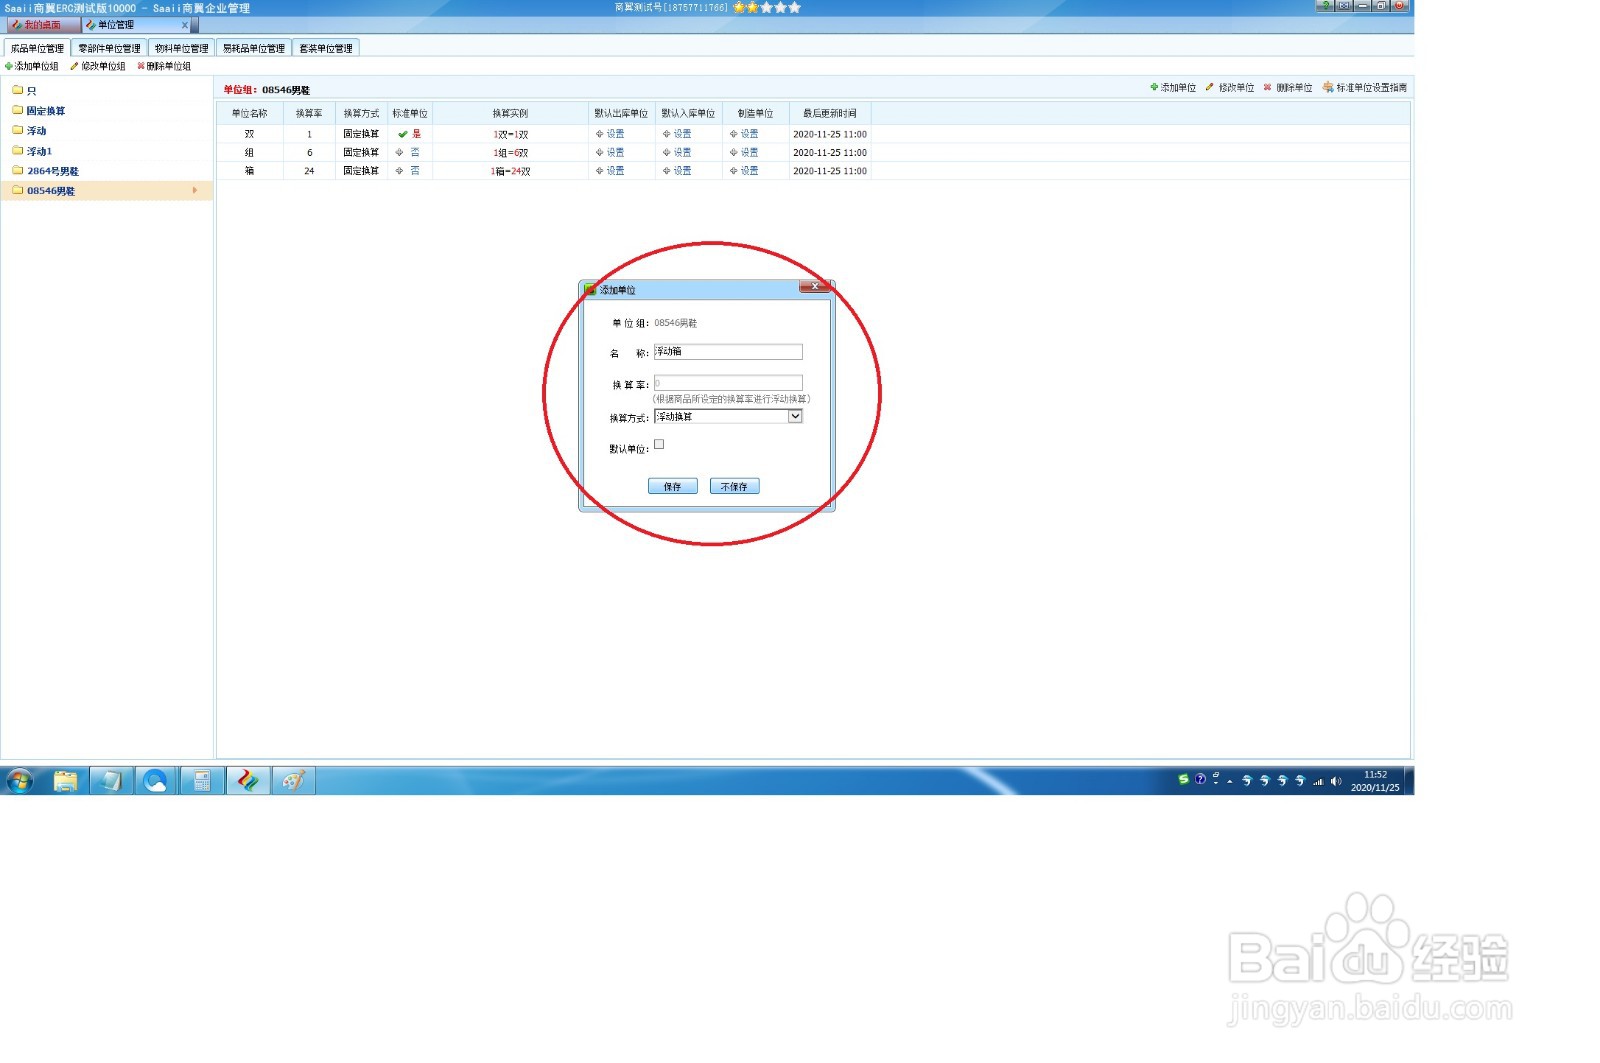Check the 默认单位 checkbox
1600x1063 pixels.
659,445
